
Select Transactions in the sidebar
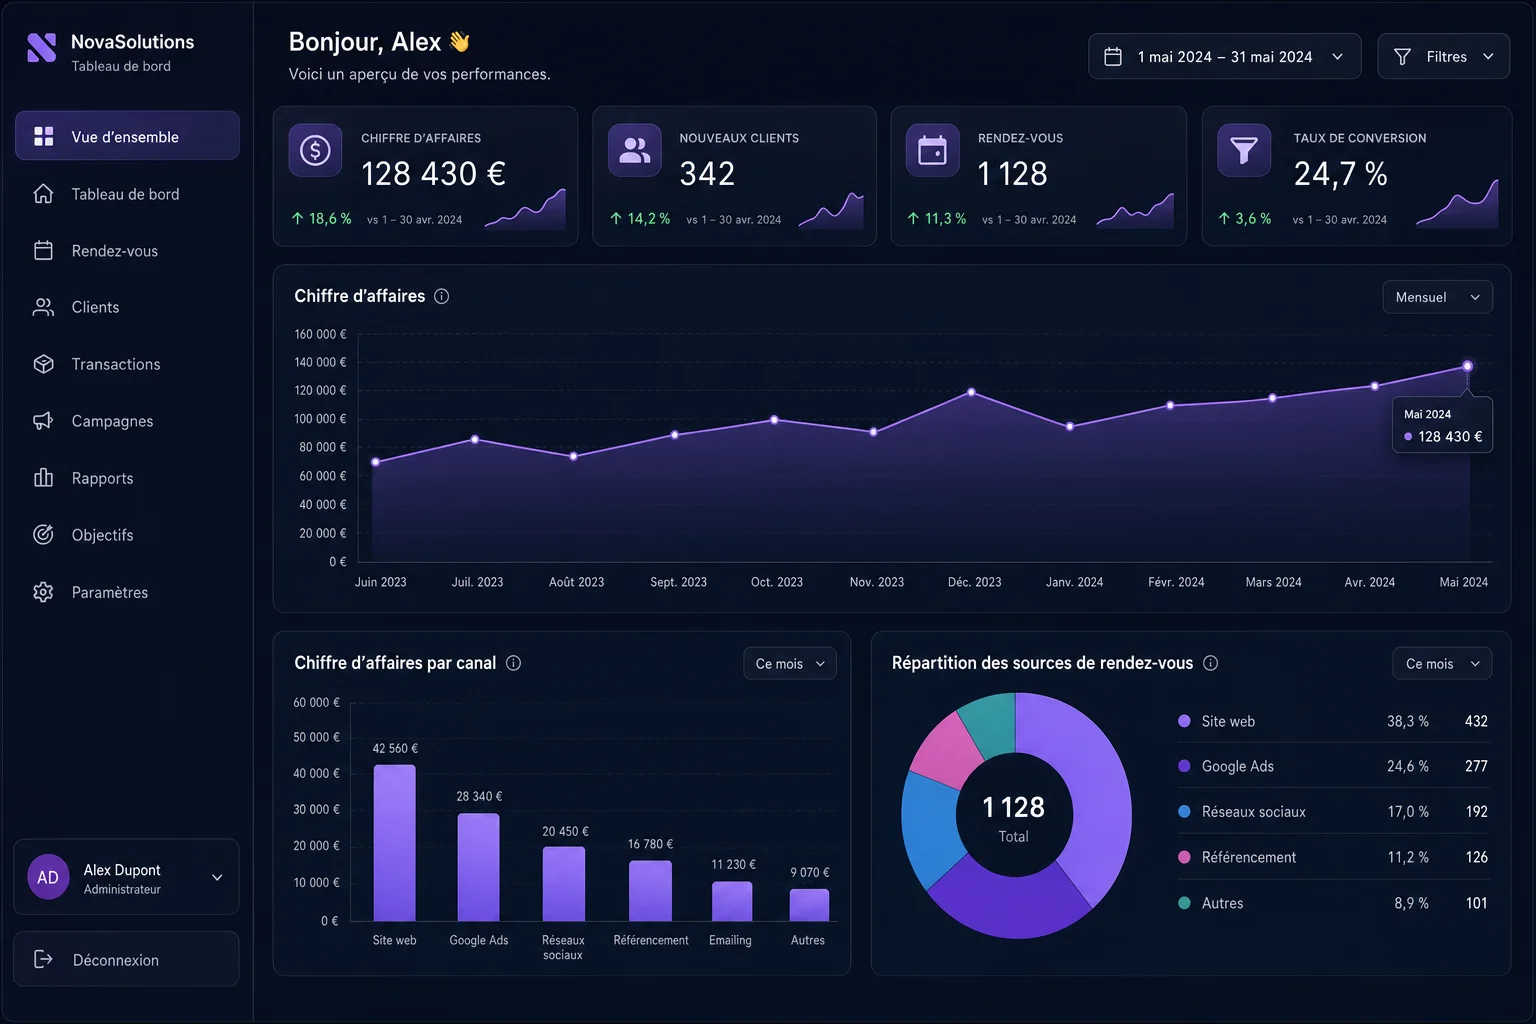point(127,364)
